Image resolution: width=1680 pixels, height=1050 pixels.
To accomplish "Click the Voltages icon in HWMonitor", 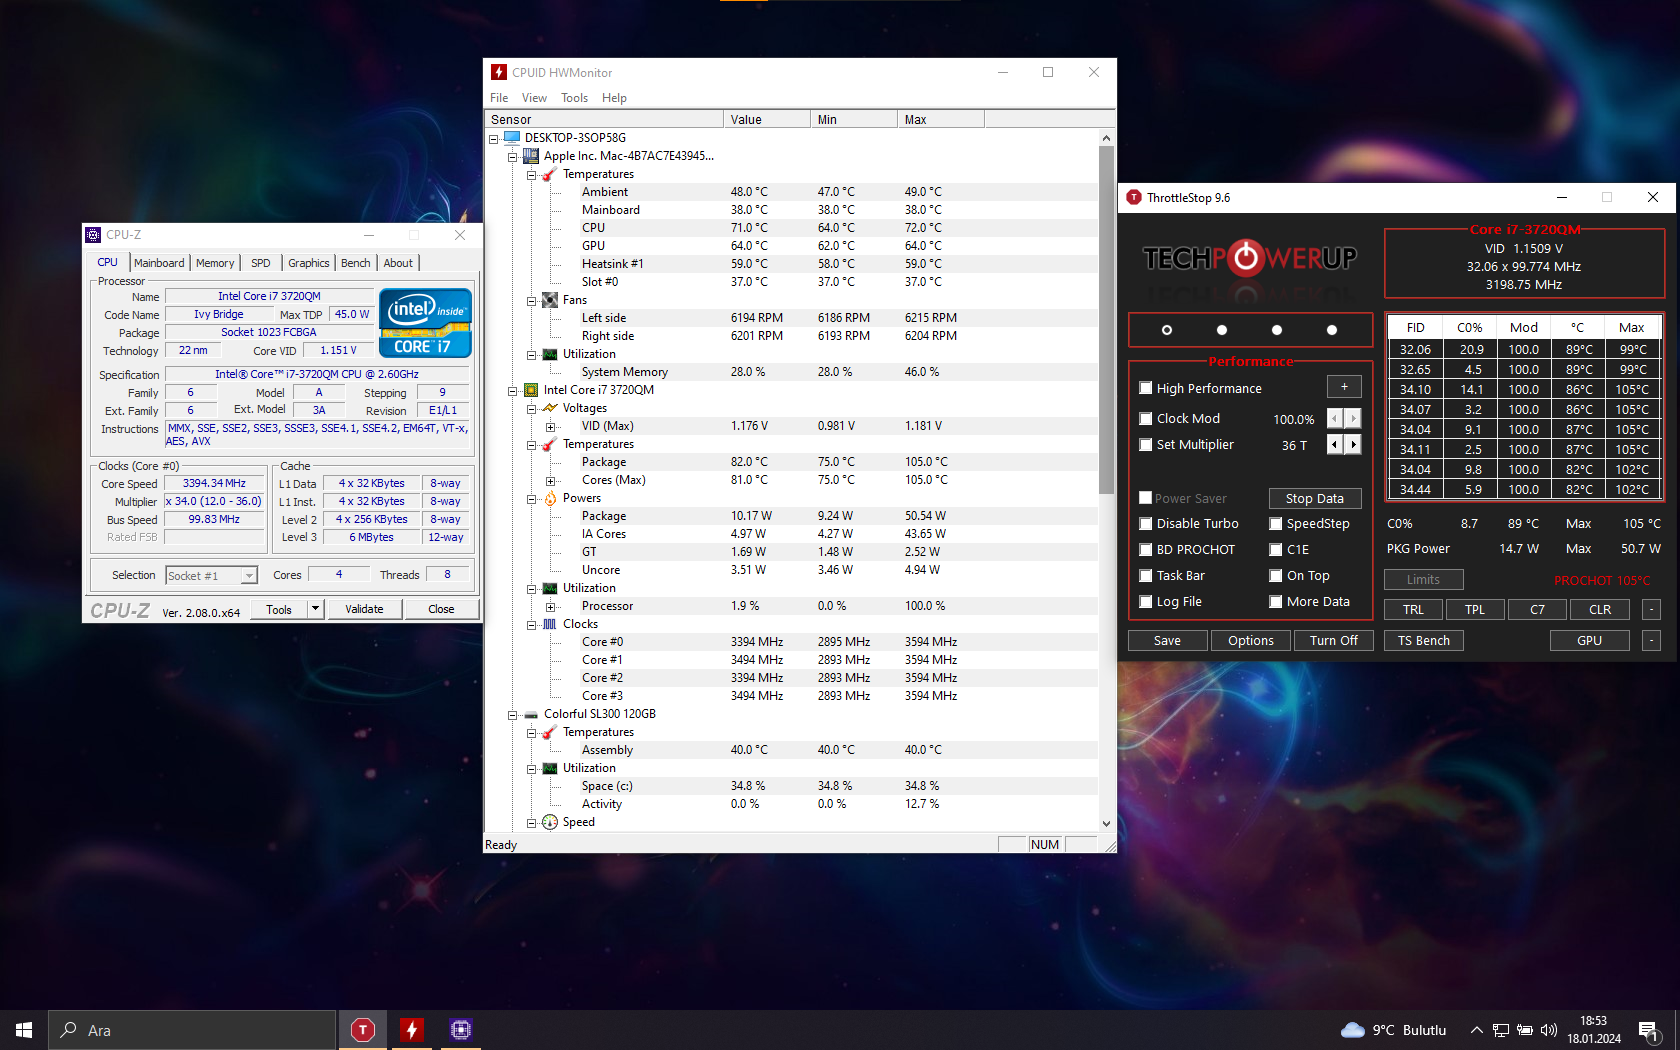I will (x=550, y=408).
